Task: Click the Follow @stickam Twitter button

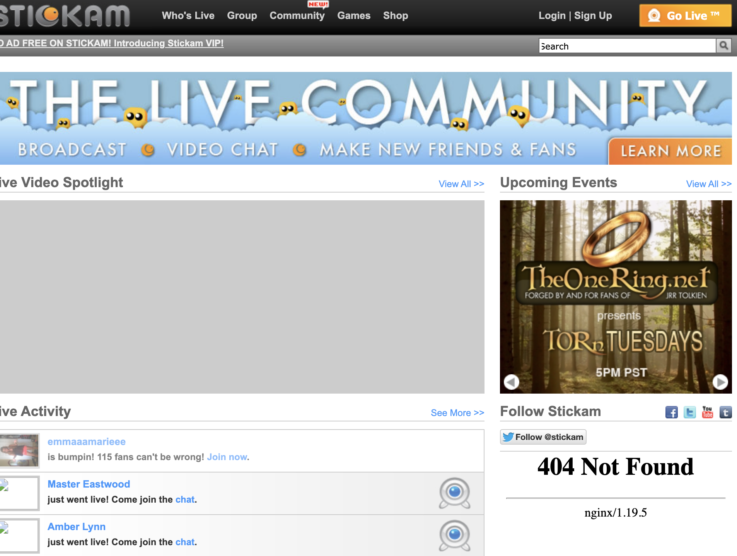Action: (544, 437)
